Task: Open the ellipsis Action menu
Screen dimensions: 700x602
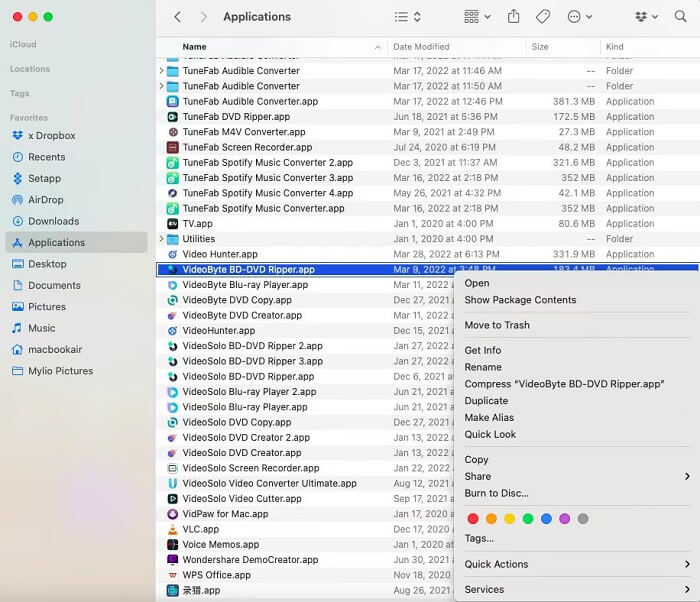Action: click(579, 17)
